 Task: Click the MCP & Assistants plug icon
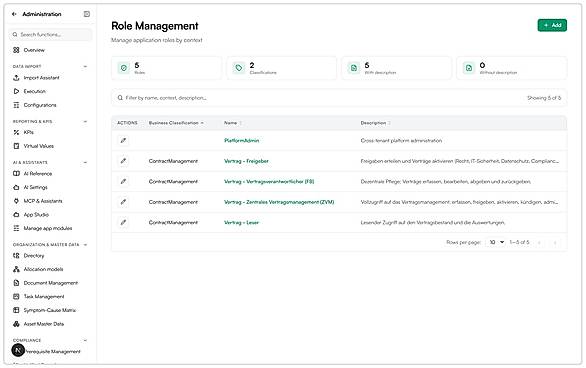[16, 201]
